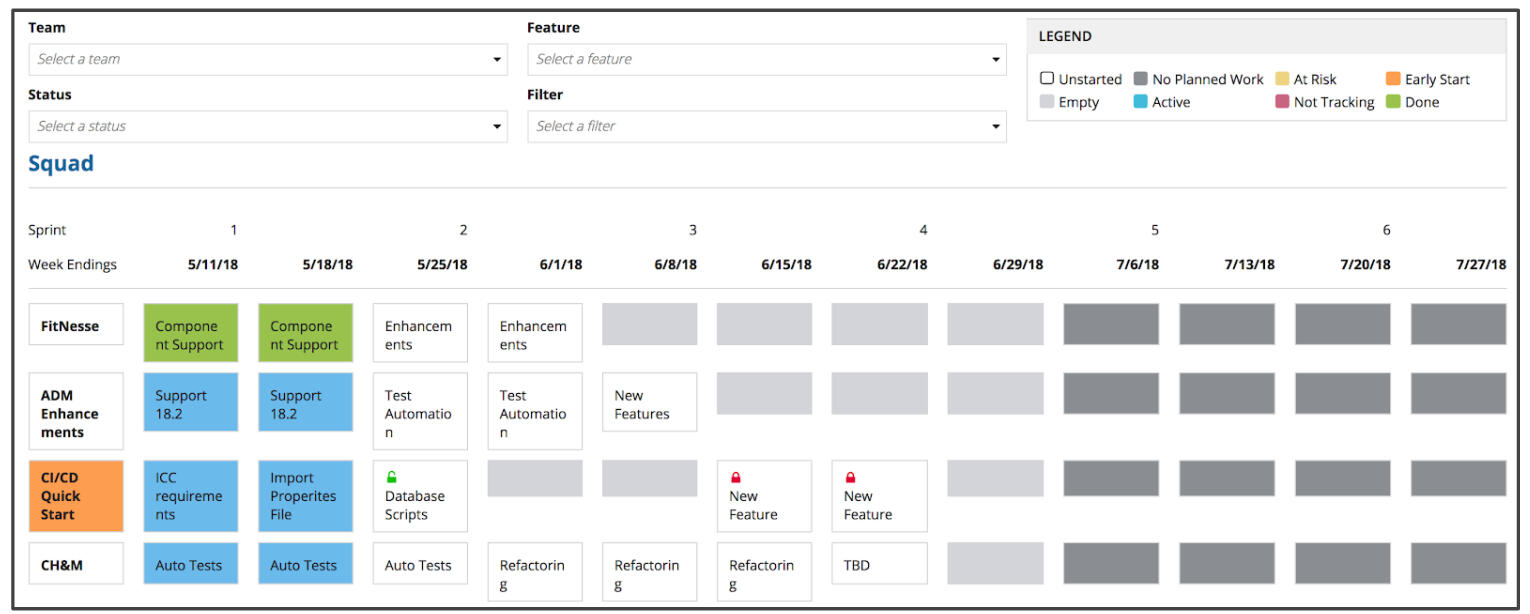Click the Early Start orange legend swatch
Screen dimensions: 1530x614
coord(1393,79)
